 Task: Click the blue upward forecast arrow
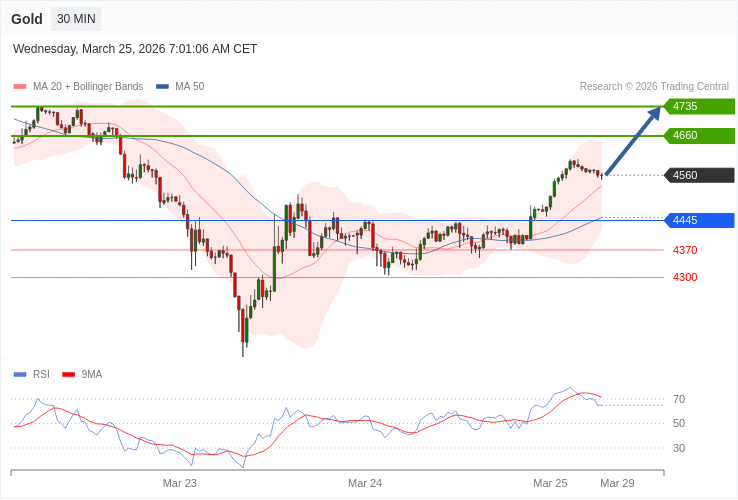coord(633,141)
